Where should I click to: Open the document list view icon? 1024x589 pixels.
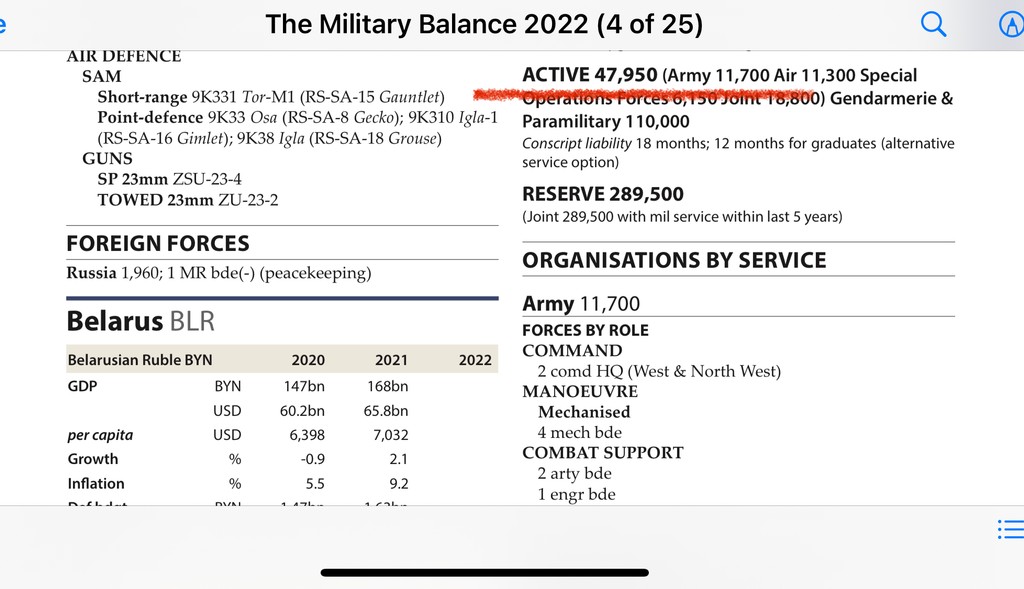[x=1010, y=530]
